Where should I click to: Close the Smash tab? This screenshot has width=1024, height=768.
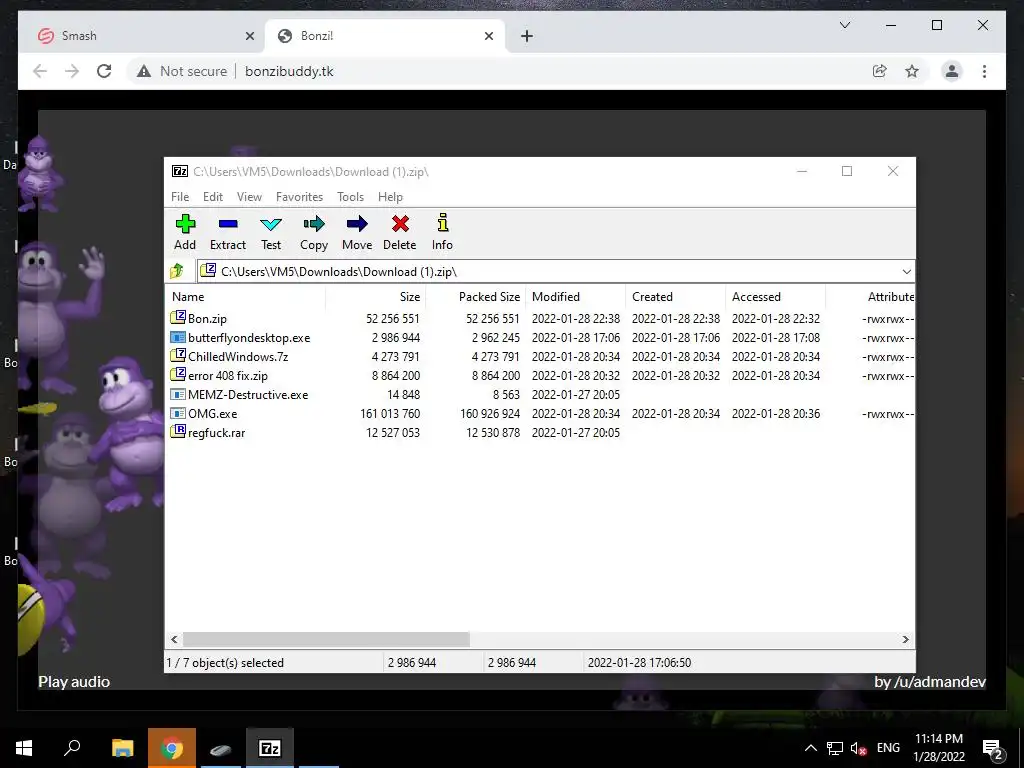coord(249,37)
